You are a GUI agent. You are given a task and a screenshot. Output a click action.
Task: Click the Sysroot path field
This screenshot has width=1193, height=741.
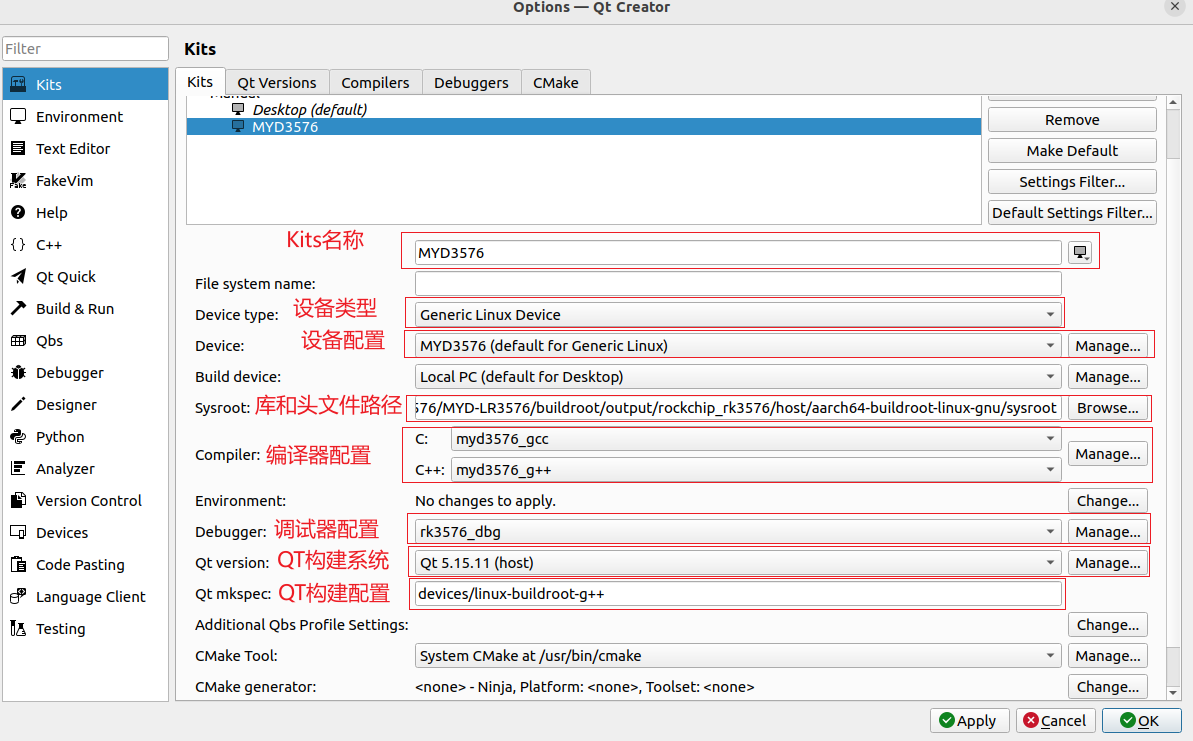click(x=738, y=408)
